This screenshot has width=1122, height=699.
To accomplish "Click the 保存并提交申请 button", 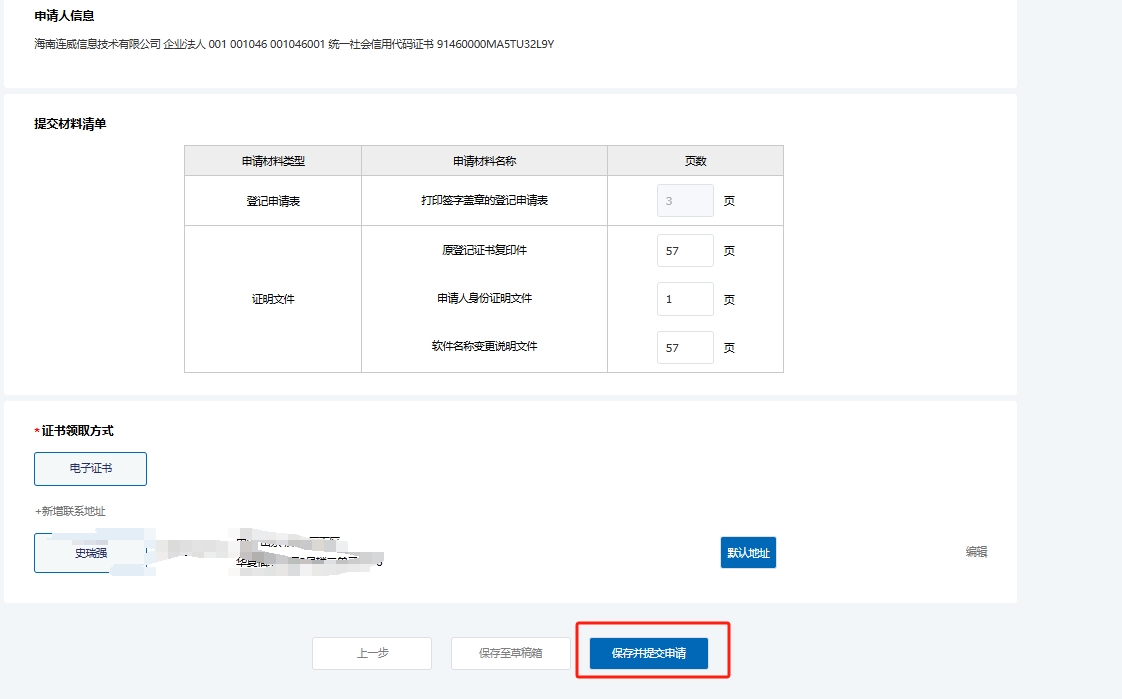I will tap(649, 653).
